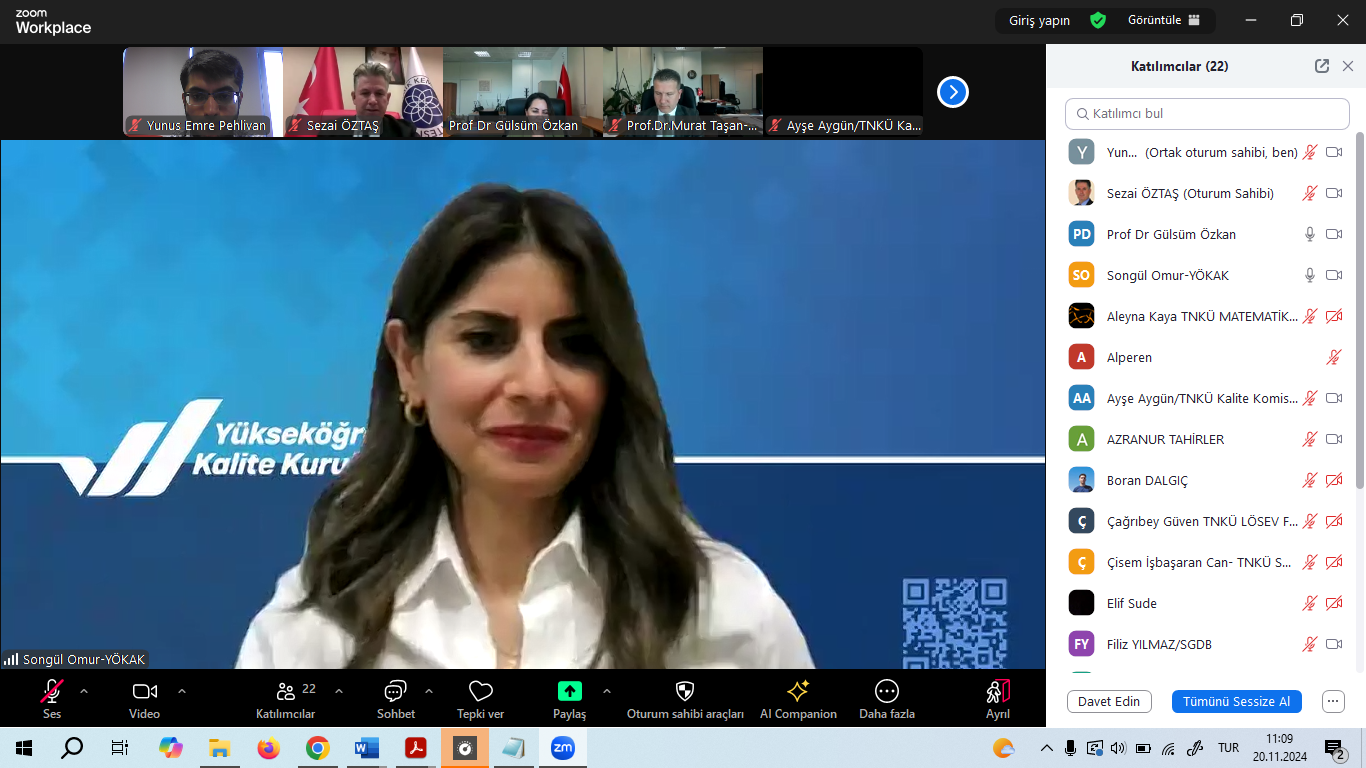
Task: Click Prof Dr Gülsüm Özkan camera icon
Action: [x=1334, y=234]
